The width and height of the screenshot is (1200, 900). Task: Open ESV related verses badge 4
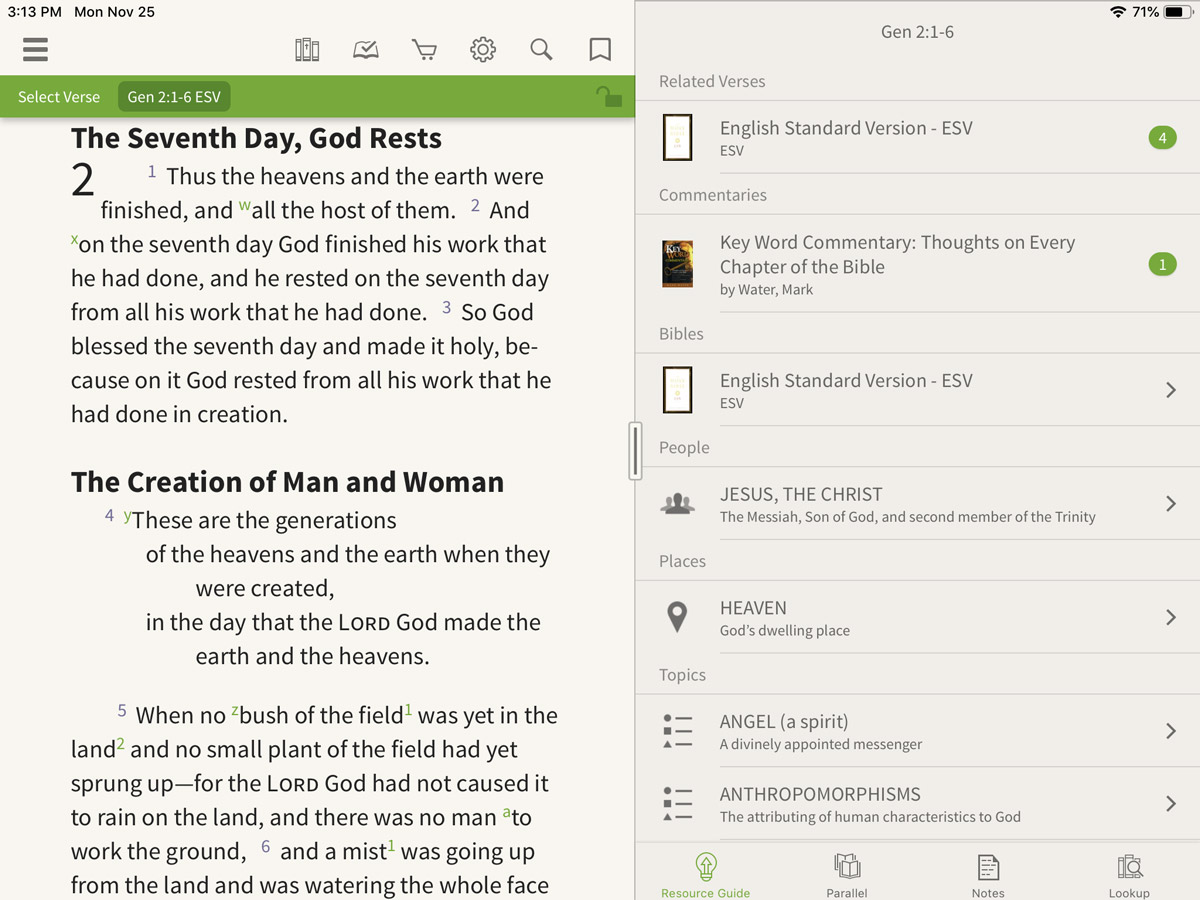(x=1162, y=138)
